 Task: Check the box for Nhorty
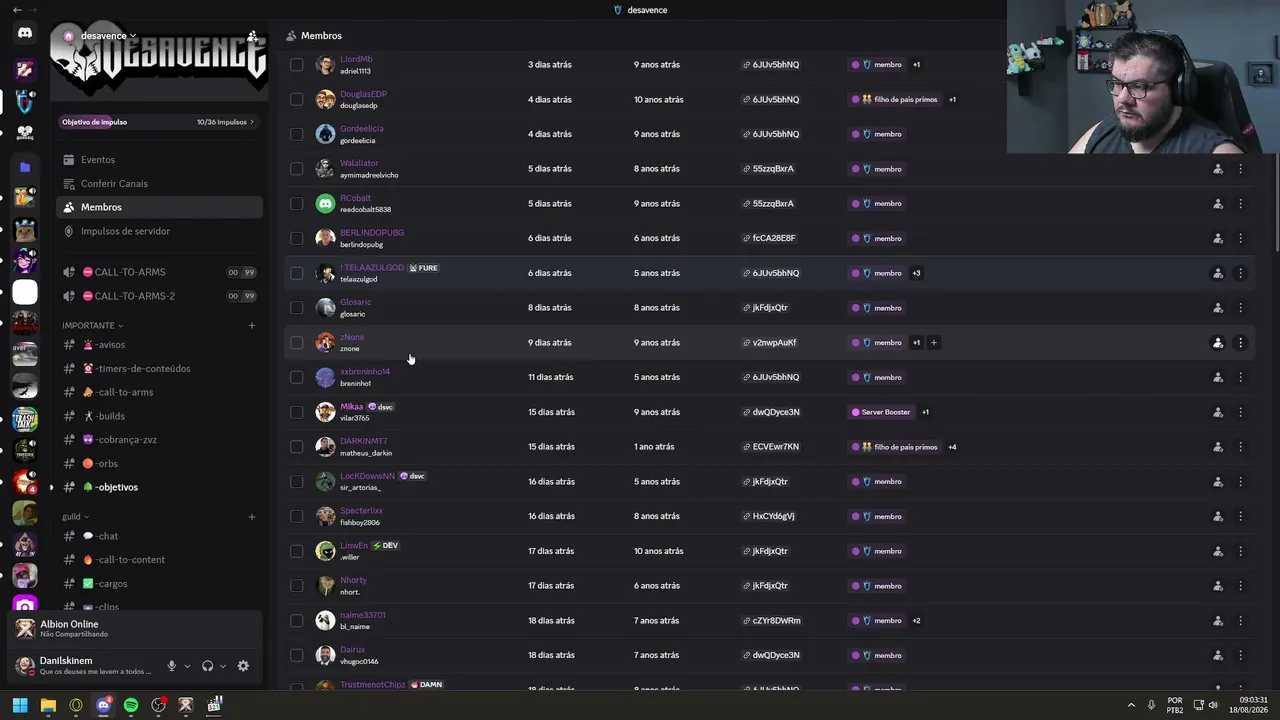[296, 586]
